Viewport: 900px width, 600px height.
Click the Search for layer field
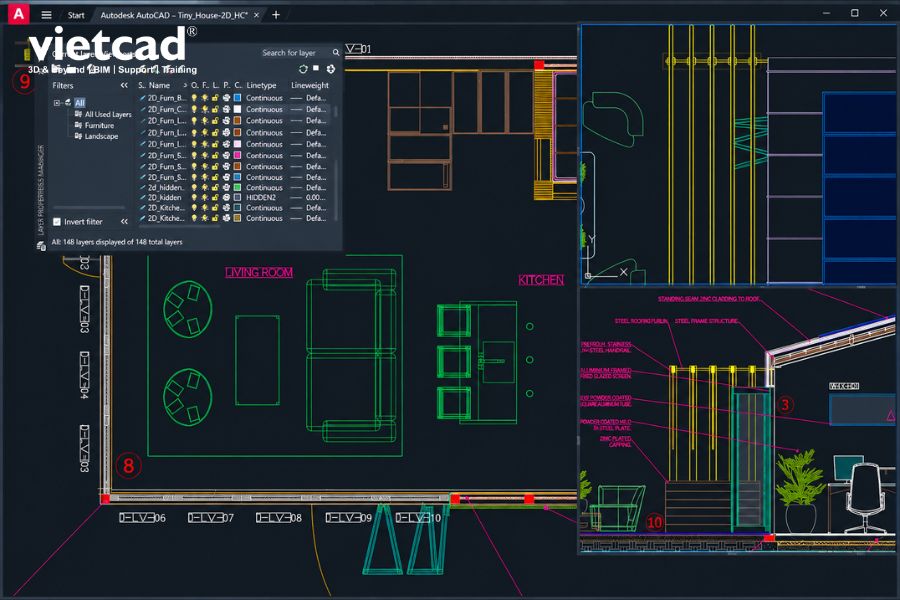coord(296,53)
